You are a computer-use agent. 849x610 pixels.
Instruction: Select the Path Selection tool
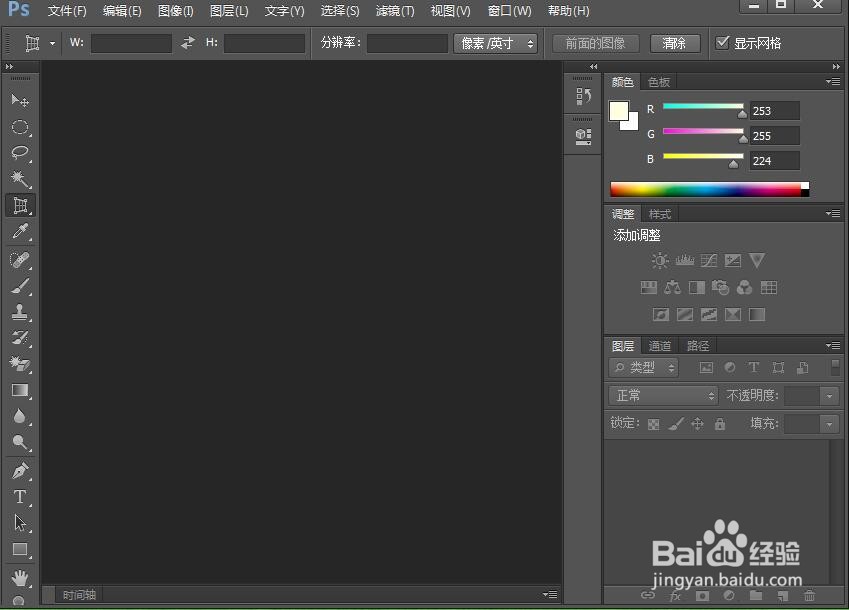20,523
